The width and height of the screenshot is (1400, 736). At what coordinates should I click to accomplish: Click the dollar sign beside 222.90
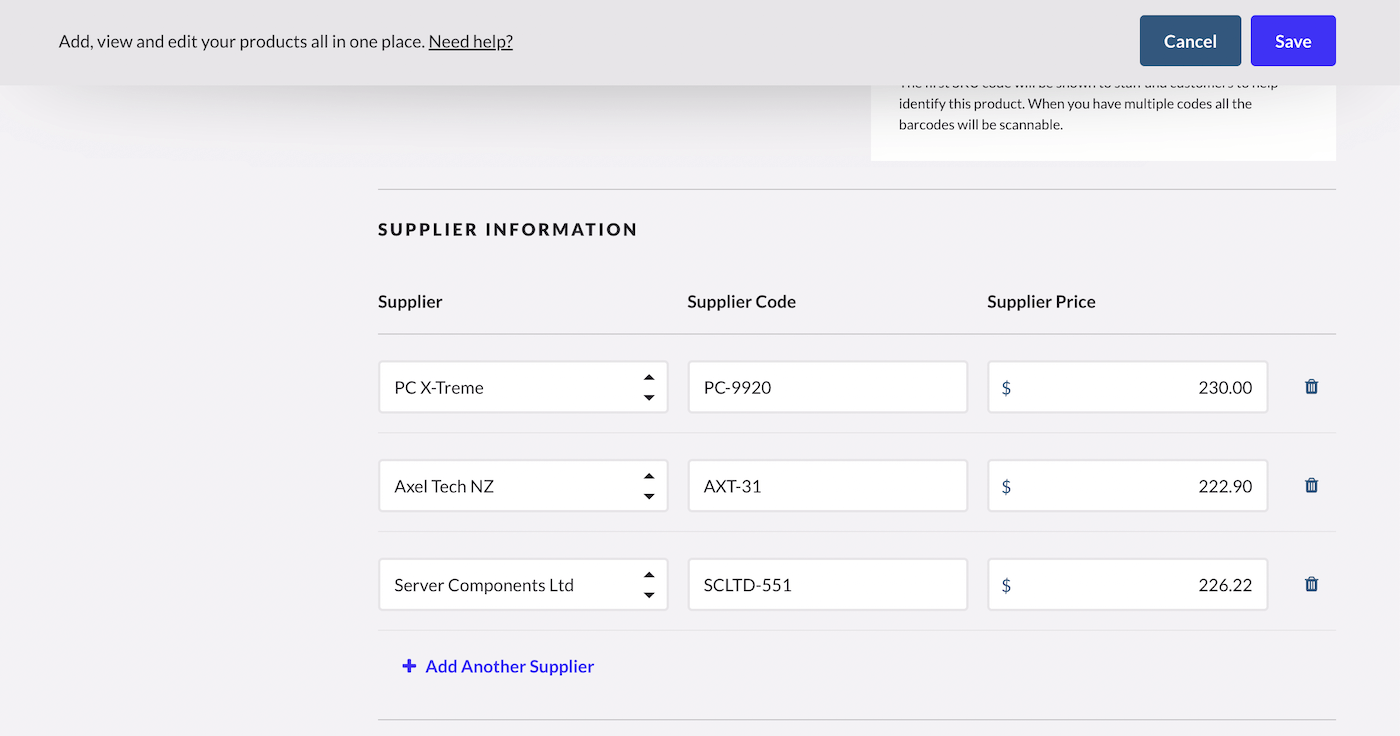tap(1006, 485)
